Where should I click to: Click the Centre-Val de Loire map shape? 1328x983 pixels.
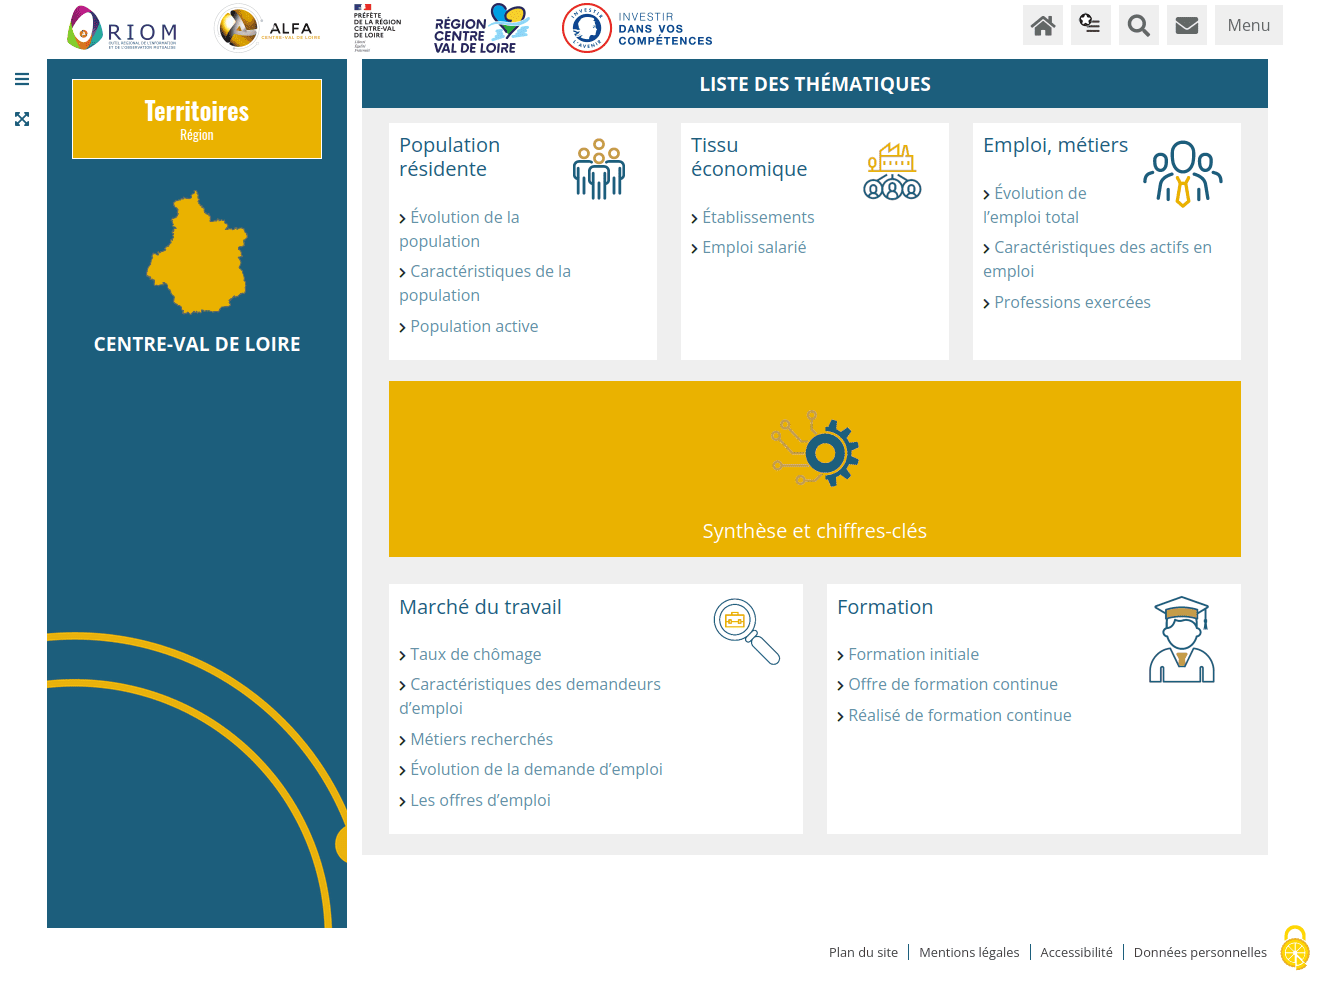click(197, 254)
